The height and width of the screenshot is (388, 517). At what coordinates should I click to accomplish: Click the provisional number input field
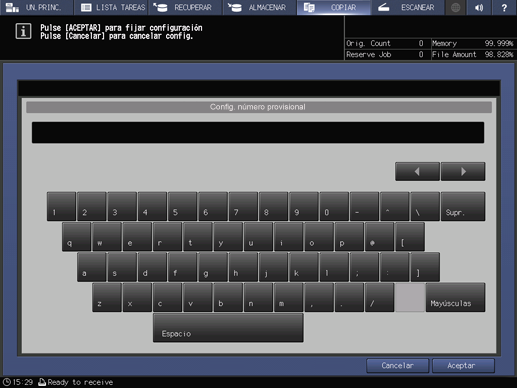(258, 132)
